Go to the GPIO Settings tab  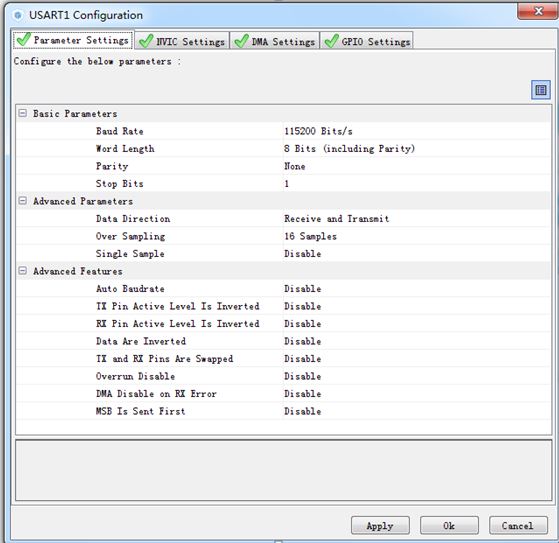[x=367, y=41]
